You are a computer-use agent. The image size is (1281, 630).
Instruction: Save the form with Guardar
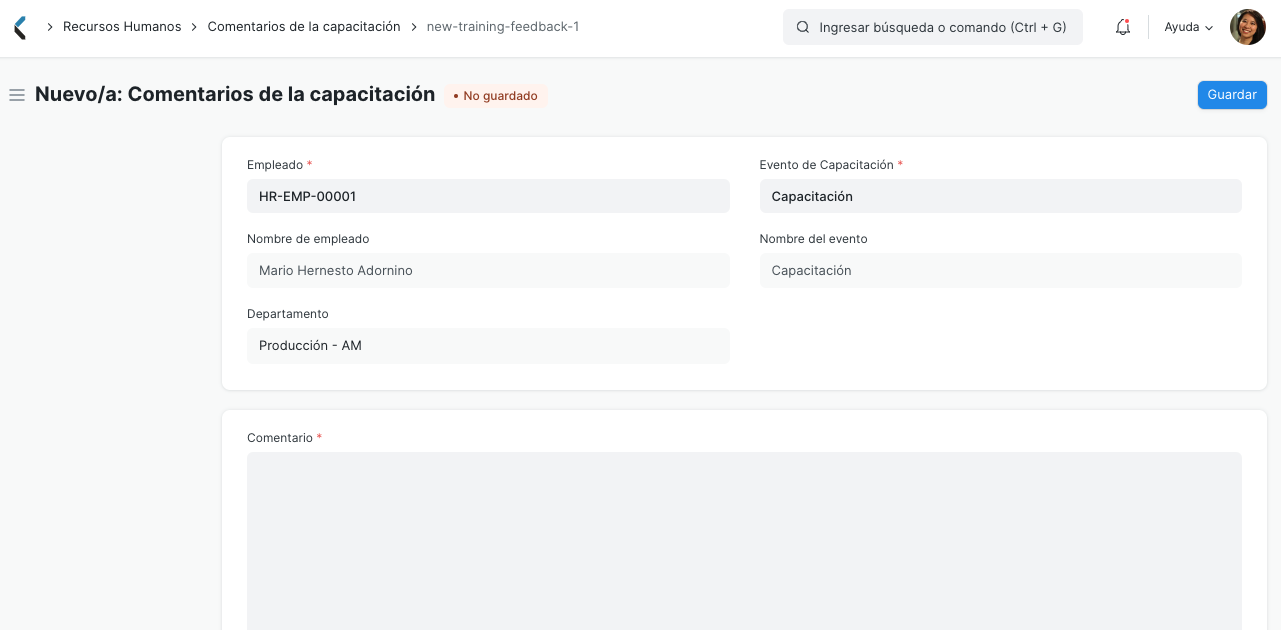coord(1232,95)
